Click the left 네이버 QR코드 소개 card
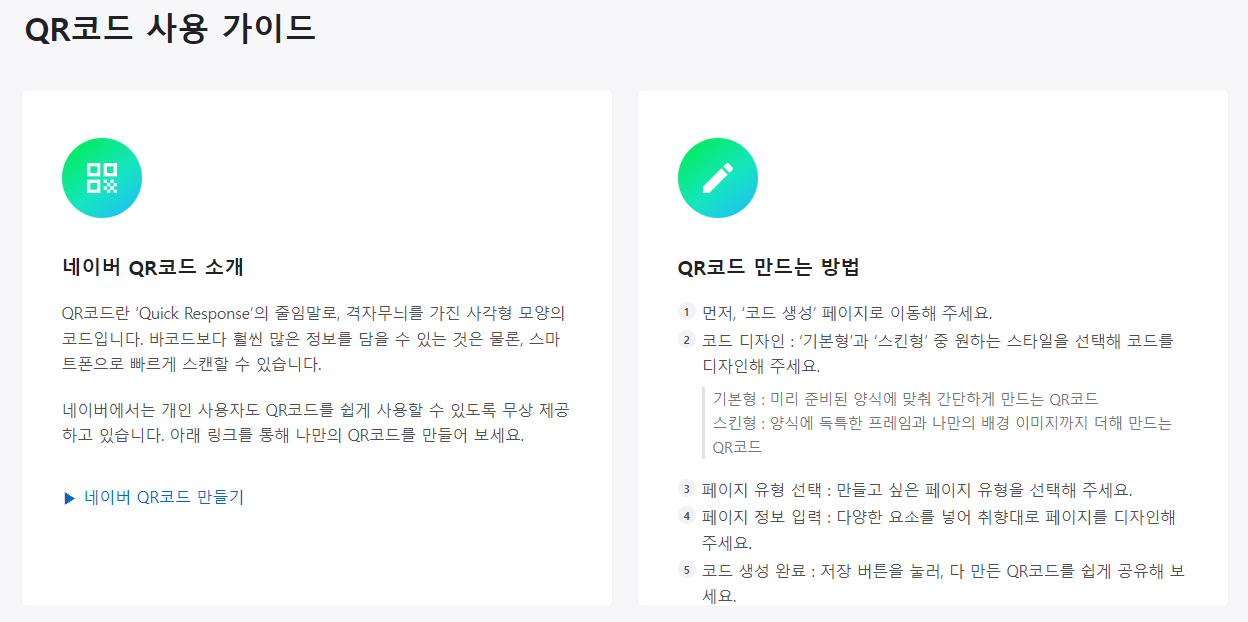 (317, 350)
